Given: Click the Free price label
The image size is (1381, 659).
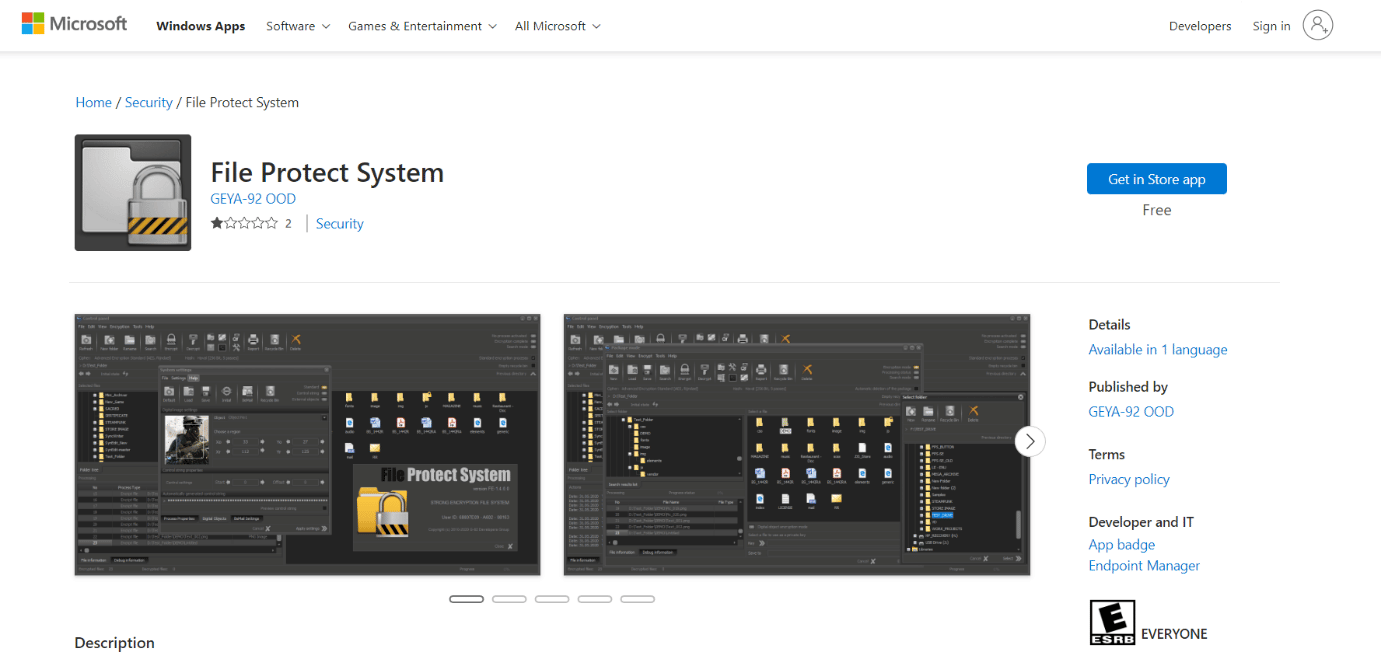Looking at the screenshot, I should click(1157, 210).
